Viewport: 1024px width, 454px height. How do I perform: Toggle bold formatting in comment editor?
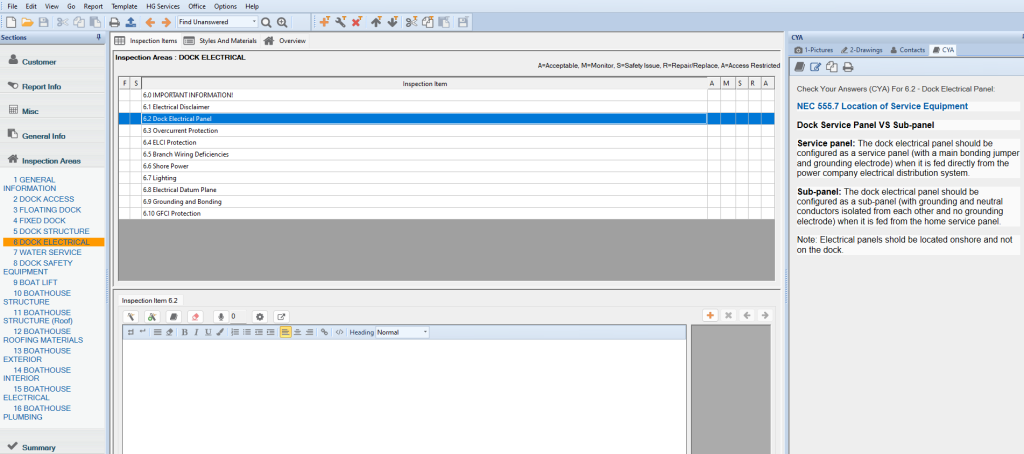184,332
